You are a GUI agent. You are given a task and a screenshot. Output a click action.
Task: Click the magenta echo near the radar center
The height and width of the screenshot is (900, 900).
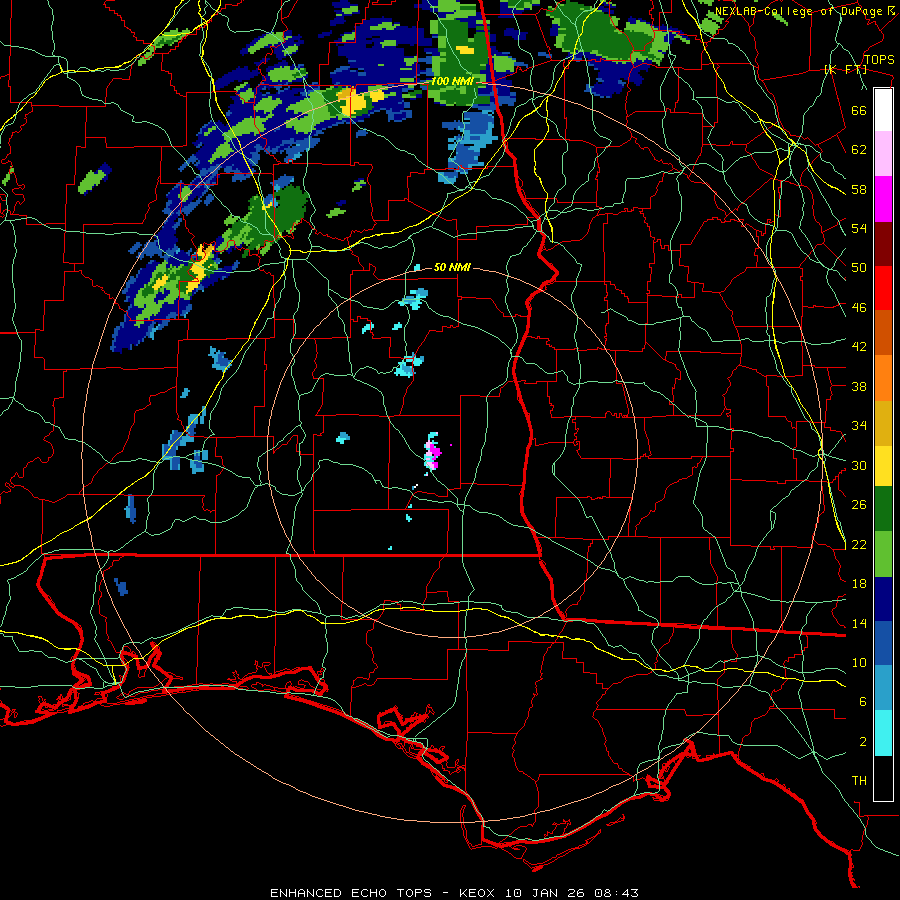(433, 453)
